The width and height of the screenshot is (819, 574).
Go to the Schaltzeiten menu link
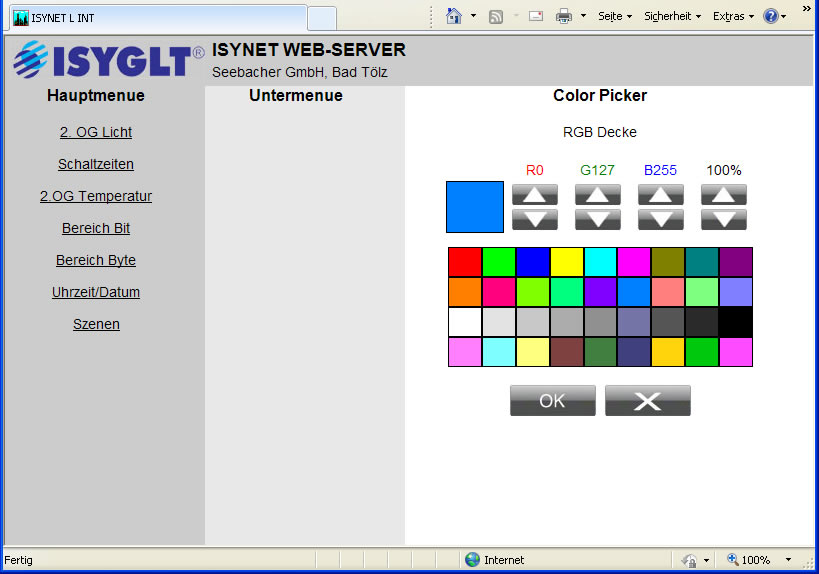point(96,164)
